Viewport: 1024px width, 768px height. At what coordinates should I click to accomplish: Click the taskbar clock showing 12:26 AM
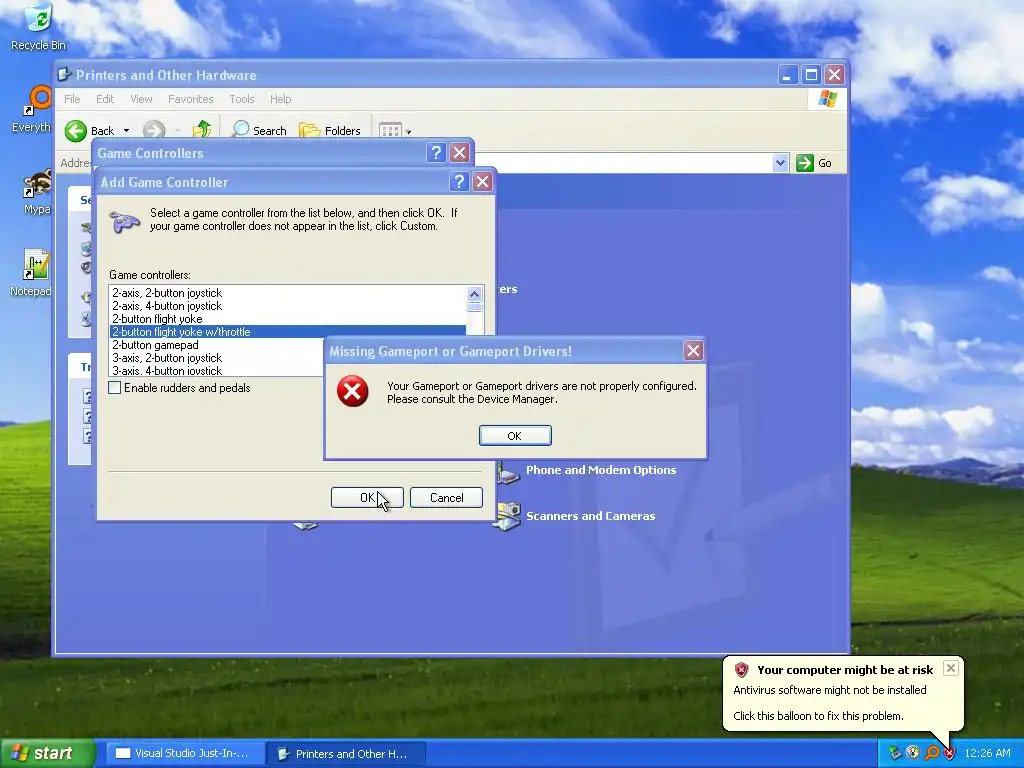point(987,754)
